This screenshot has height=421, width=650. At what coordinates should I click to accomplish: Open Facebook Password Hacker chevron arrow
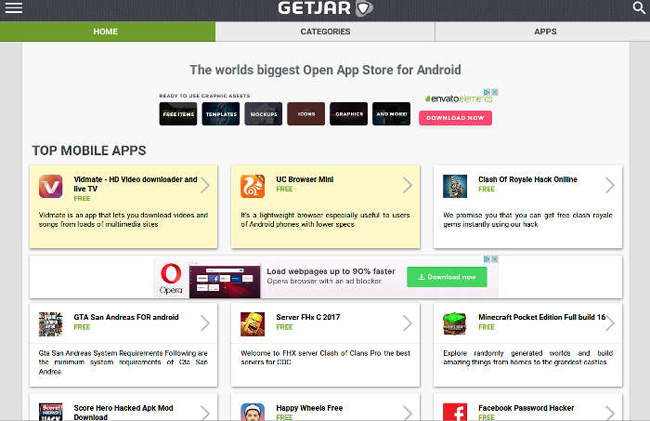[x=609, y=413]
